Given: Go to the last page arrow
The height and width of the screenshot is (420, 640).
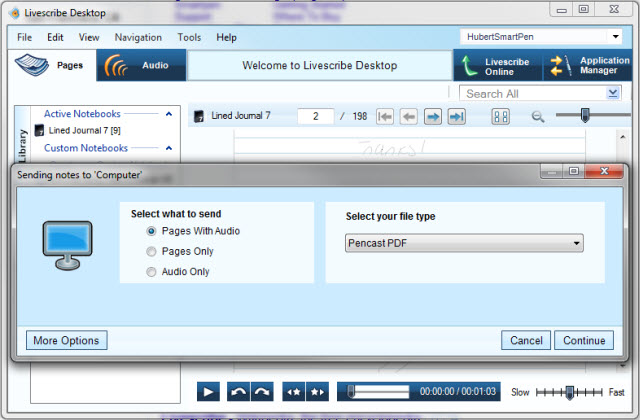Looking at the screenshot, I should click(x=456, y=117).
